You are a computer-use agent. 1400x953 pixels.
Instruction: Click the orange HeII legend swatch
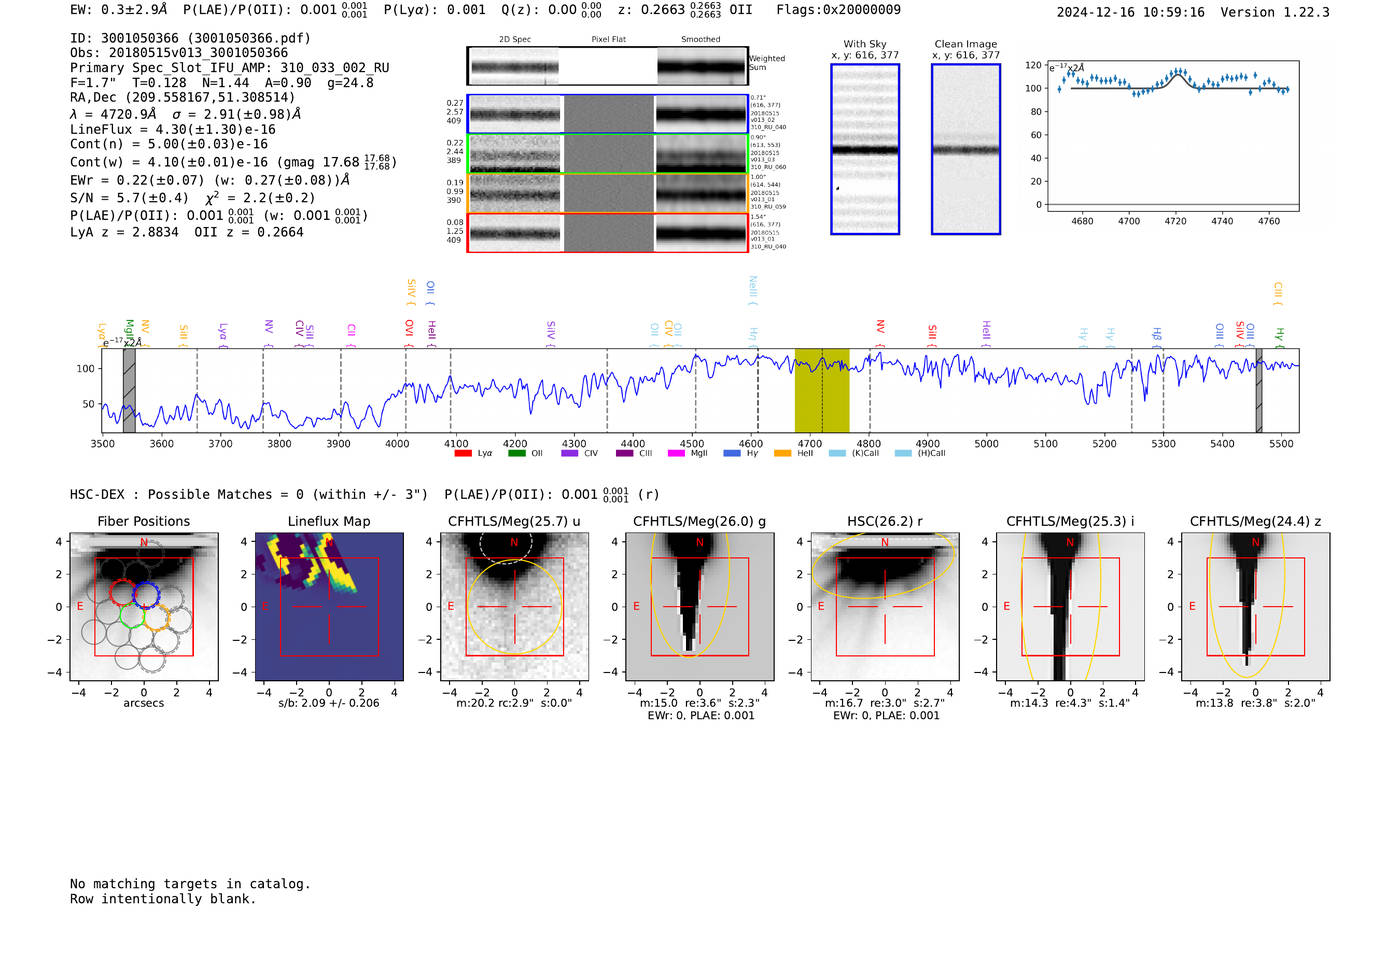pos(783,454)
